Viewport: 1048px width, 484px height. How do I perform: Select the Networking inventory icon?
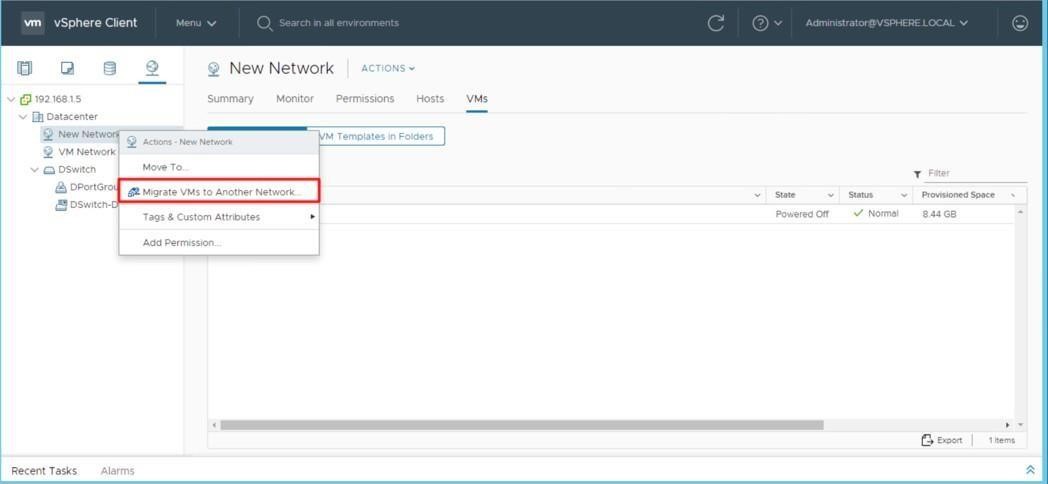coord(152,68)
